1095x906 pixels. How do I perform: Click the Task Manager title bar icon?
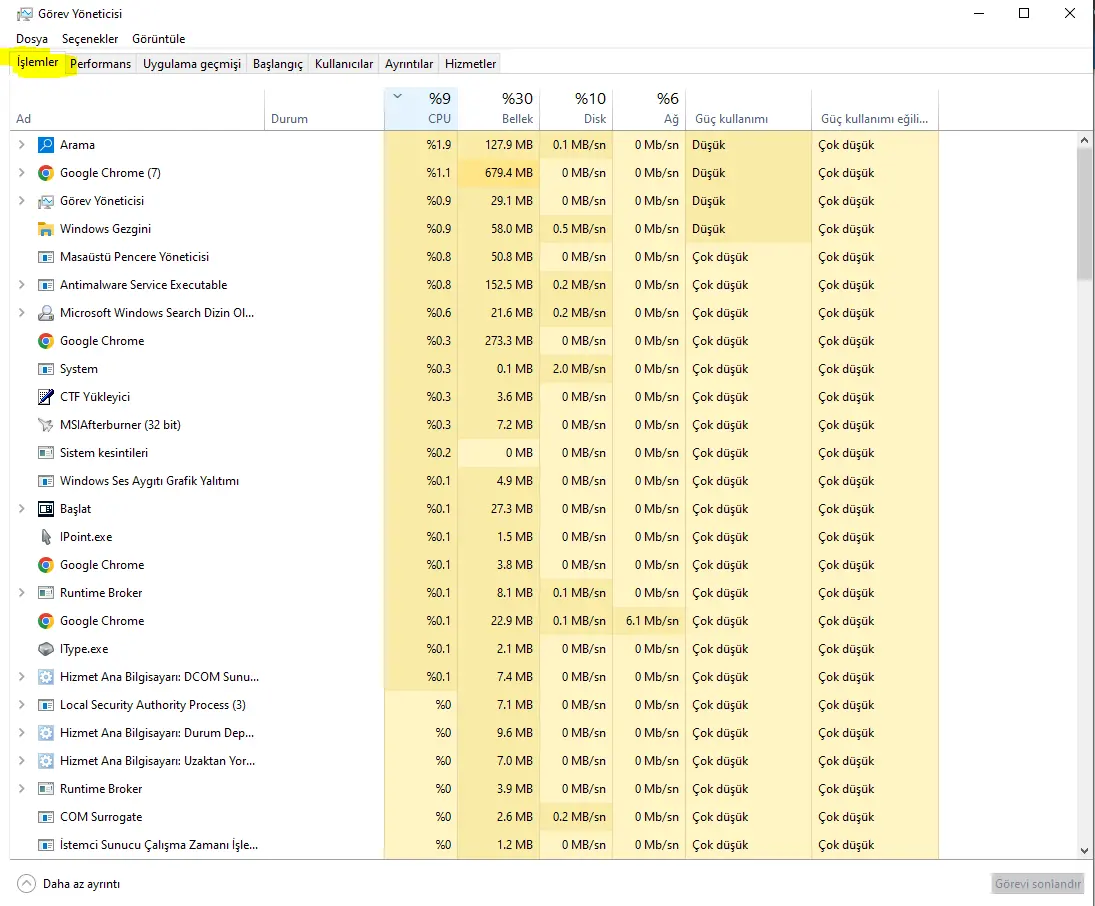[24, 13]
